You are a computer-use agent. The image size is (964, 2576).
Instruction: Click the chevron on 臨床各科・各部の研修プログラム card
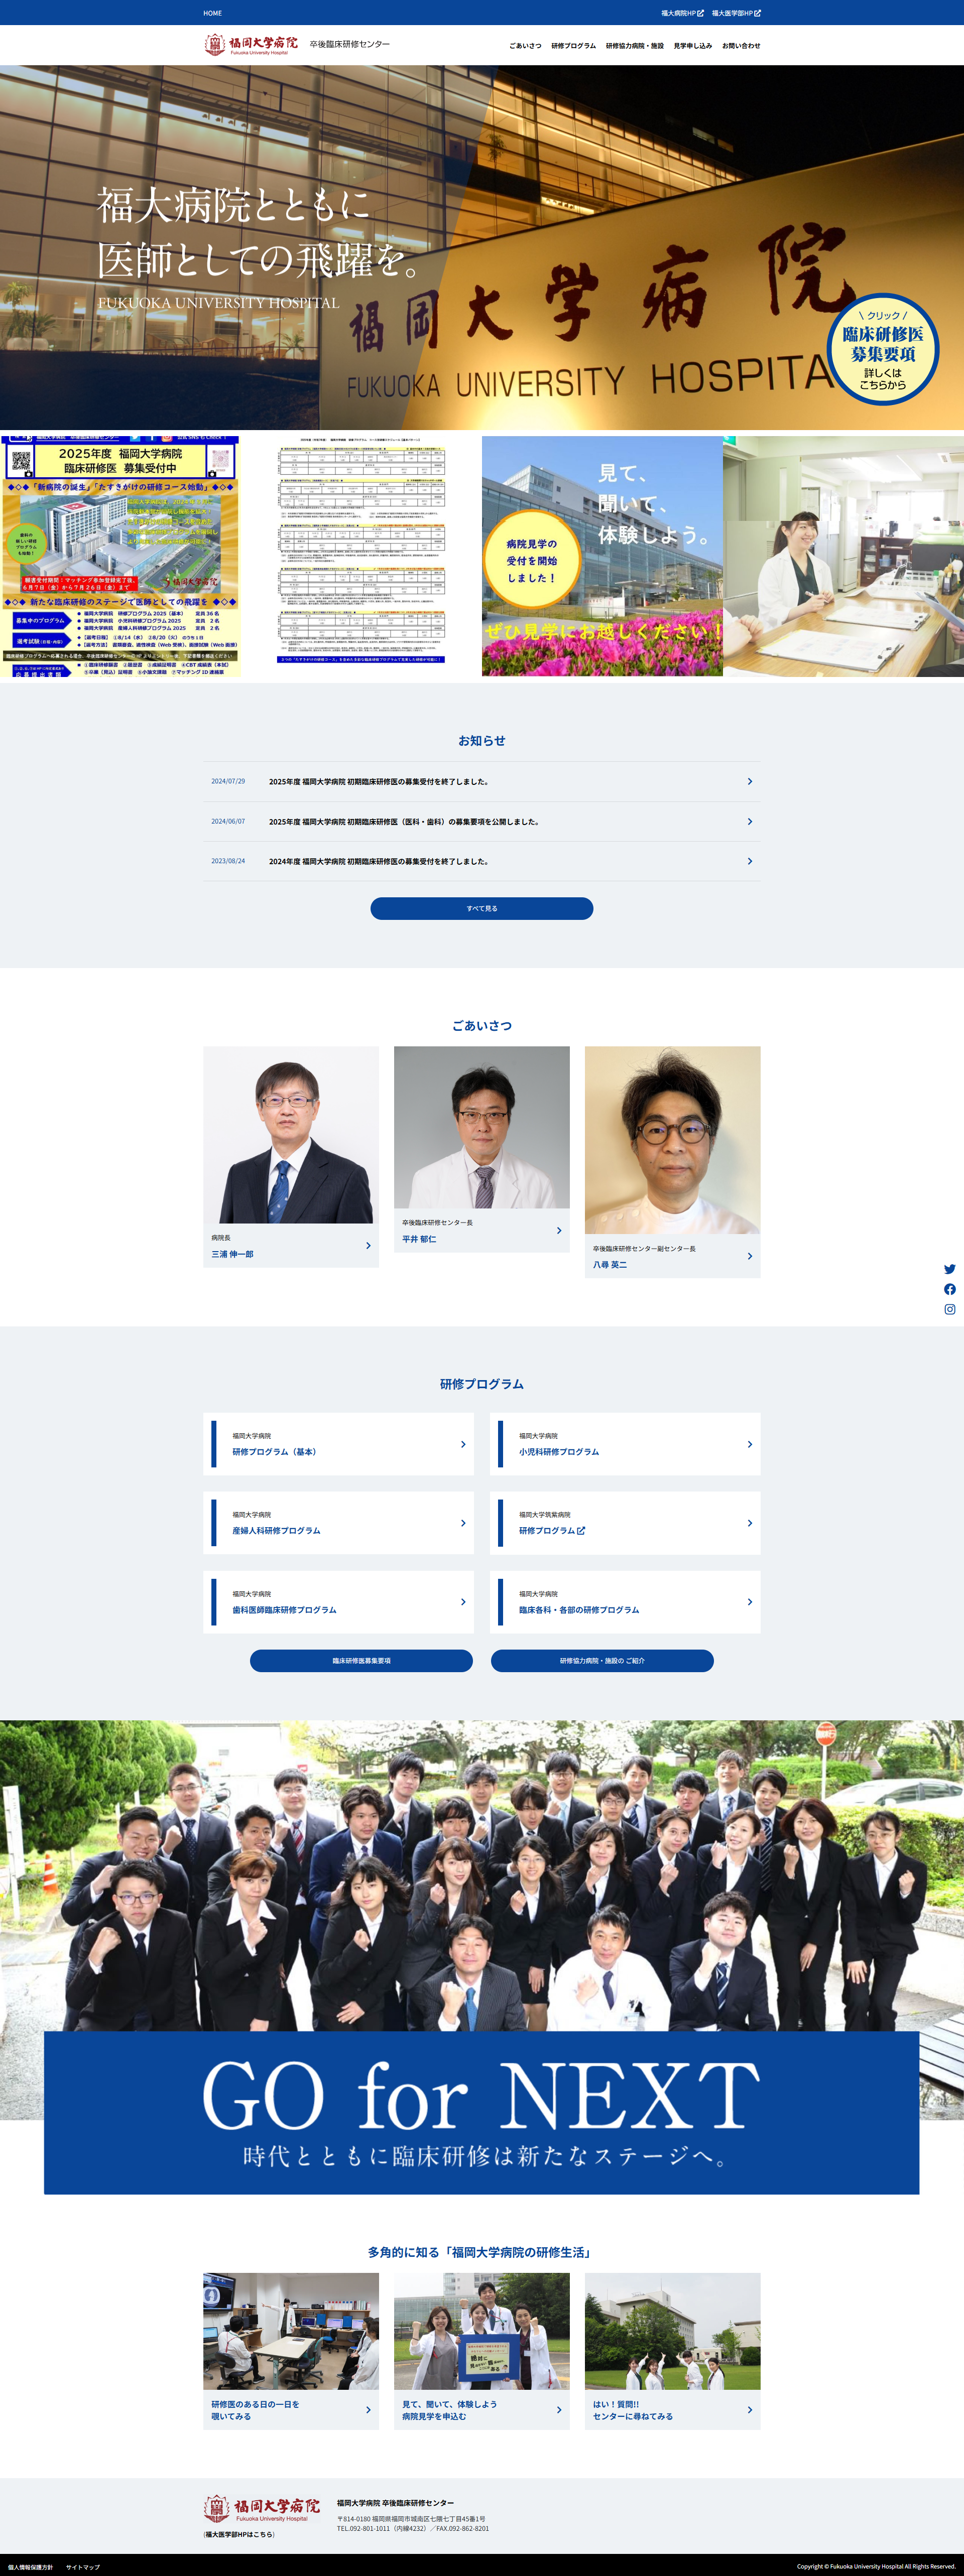click(x=749, y=1602)
